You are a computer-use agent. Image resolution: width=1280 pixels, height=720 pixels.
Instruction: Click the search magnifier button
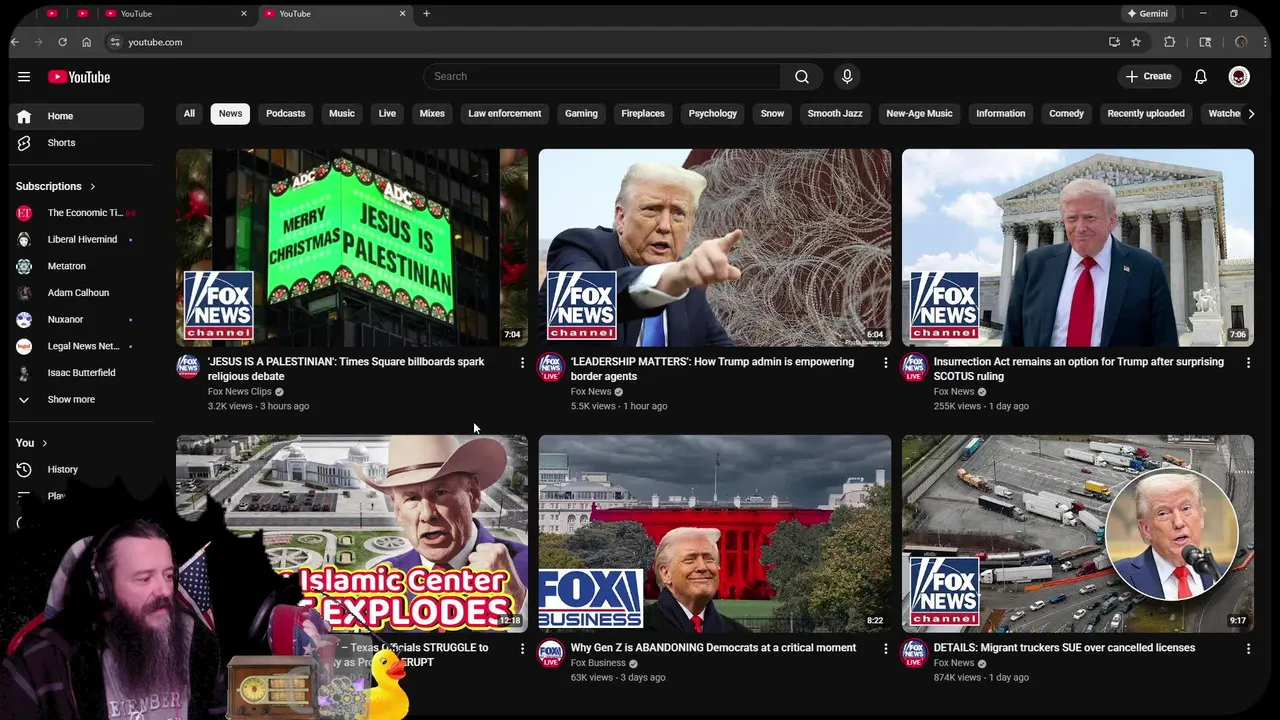coord(802,77)
